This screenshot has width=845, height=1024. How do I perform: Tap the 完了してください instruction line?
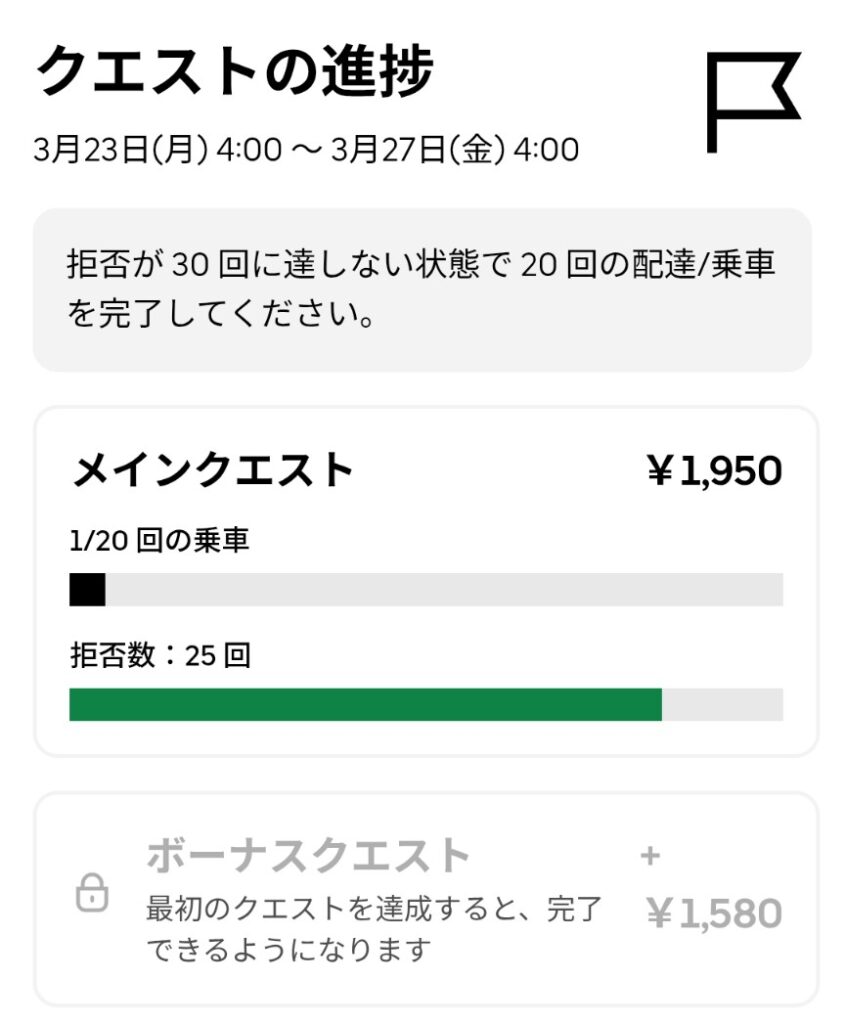click(x=222, y=316)
